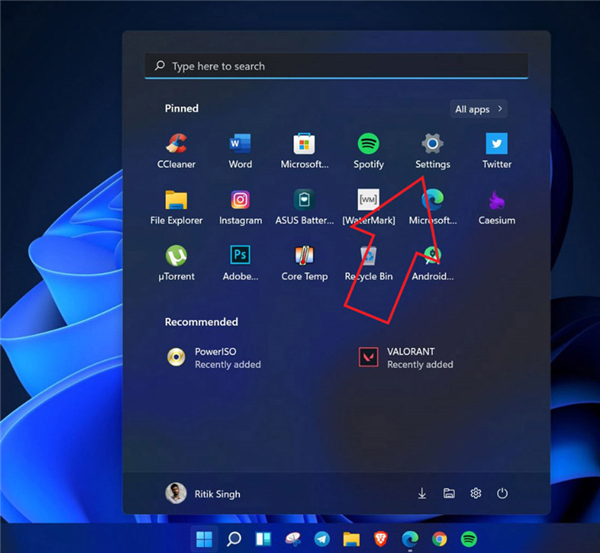Click the Type here to search field
600x553 pixels.
point(336,66)
